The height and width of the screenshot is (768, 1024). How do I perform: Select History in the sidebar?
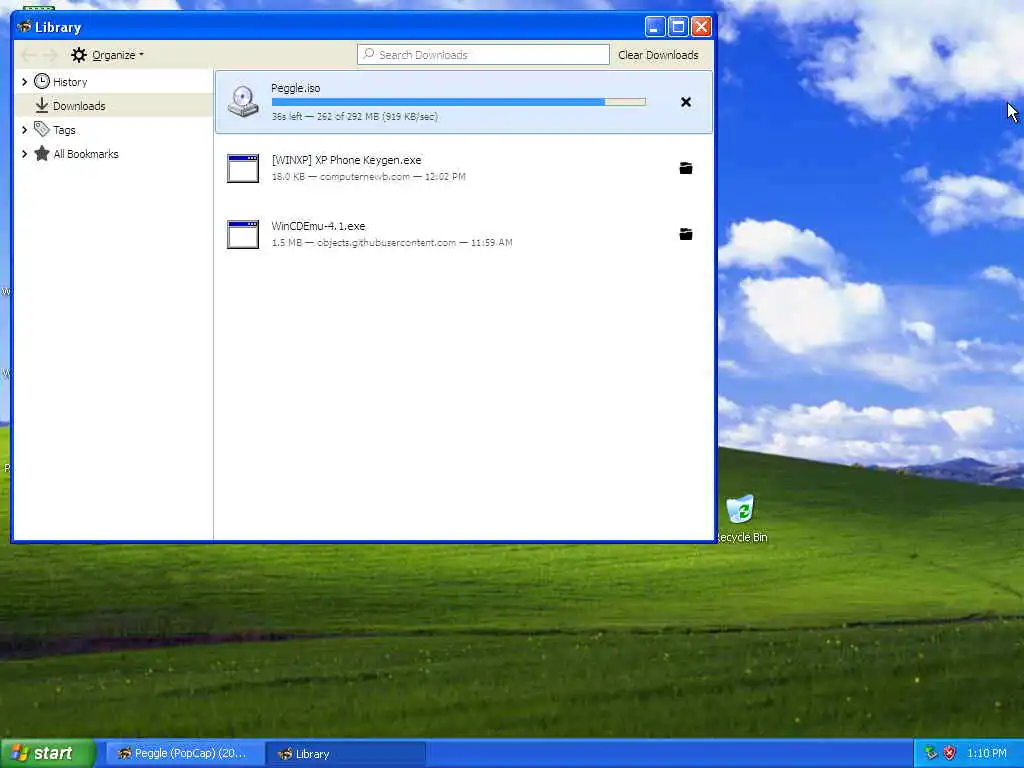(114, 82)
